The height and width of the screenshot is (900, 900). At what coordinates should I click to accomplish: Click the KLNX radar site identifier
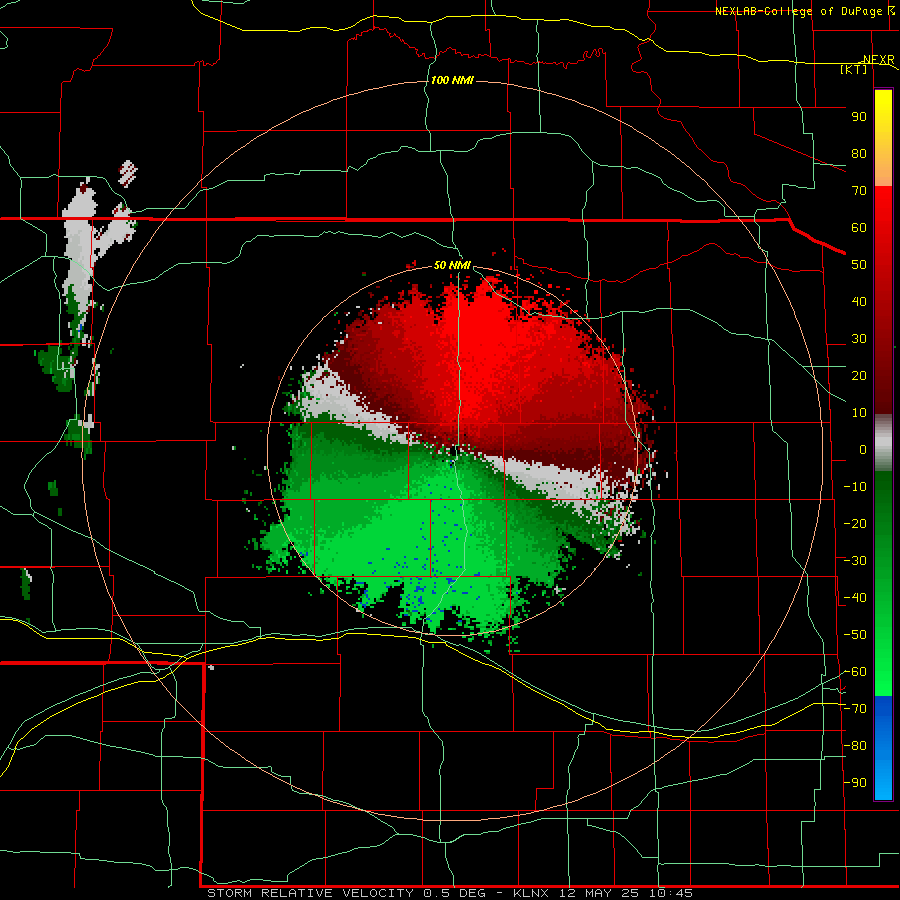pyautogui.click(x=530, y=893)
